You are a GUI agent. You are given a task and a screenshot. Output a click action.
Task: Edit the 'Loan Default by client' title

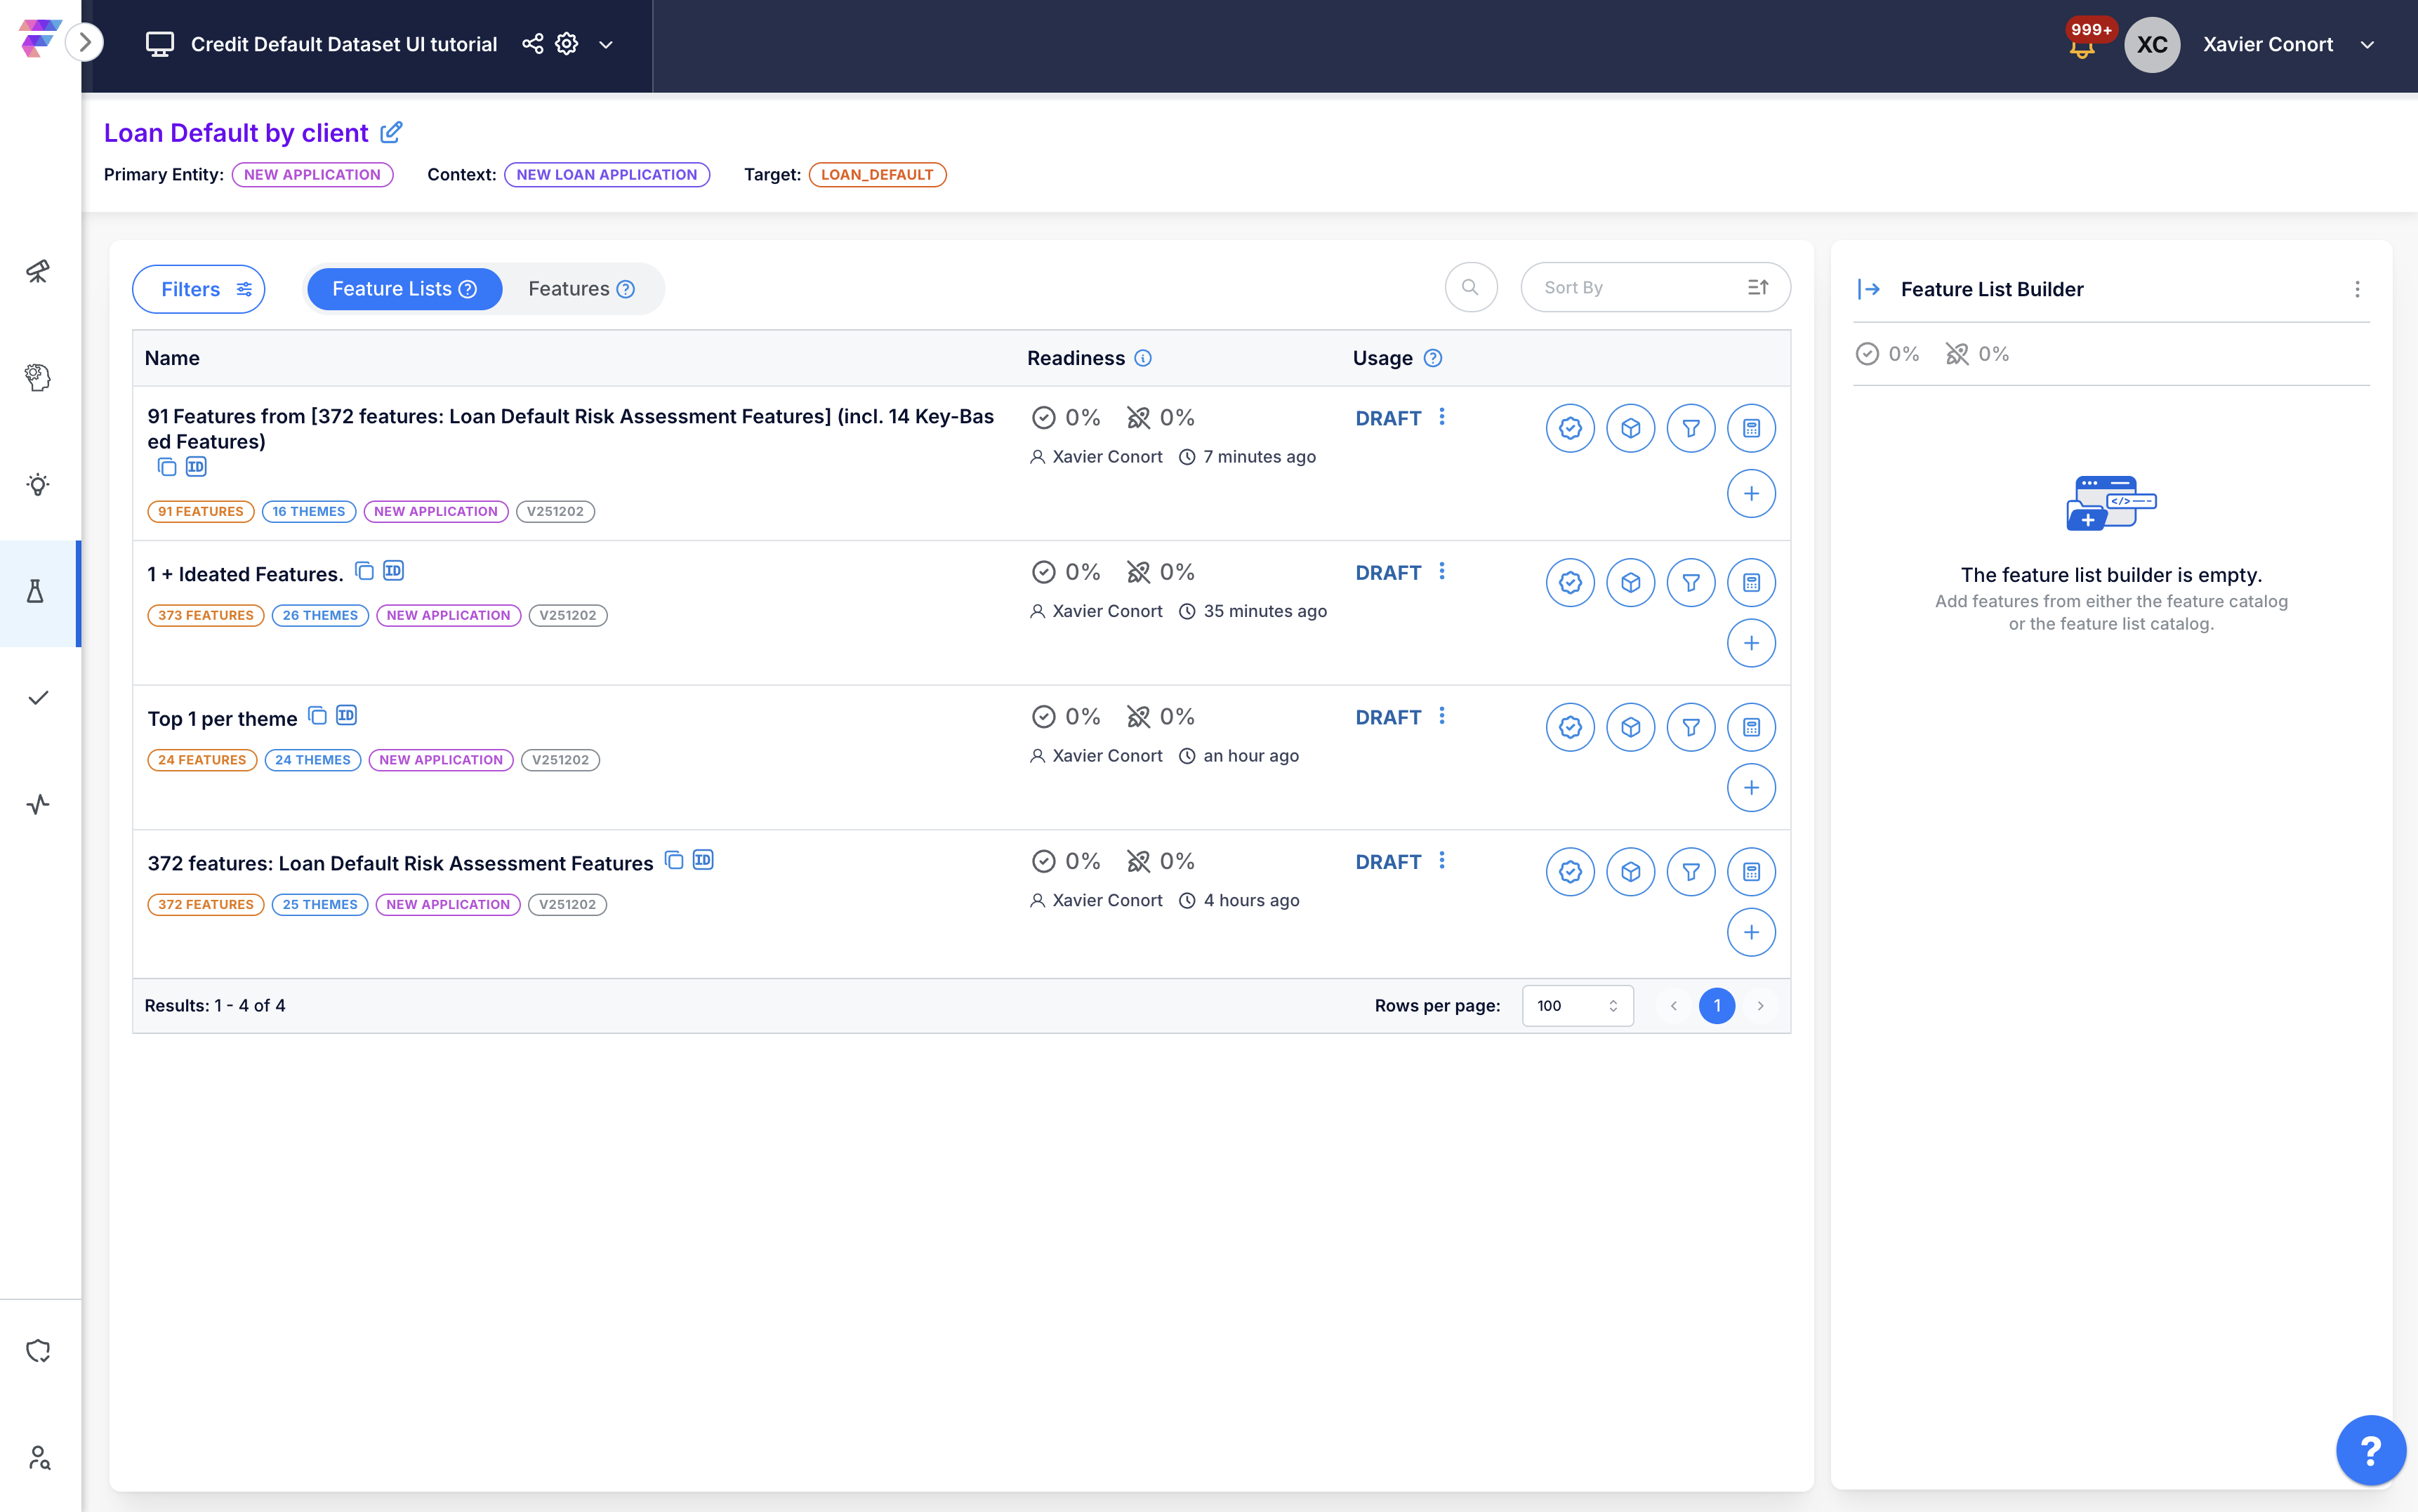click(392, 132)
